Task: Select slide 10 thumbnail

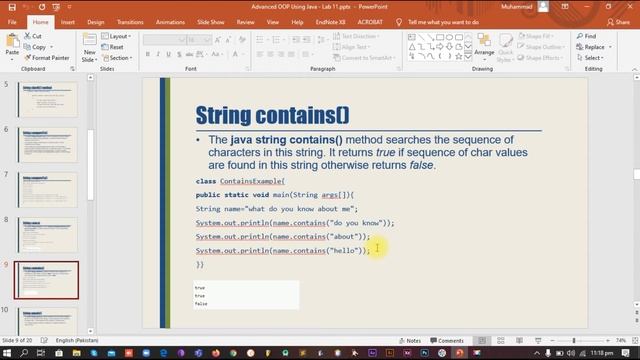Action: pyautogui.click(x=47, y=321)
